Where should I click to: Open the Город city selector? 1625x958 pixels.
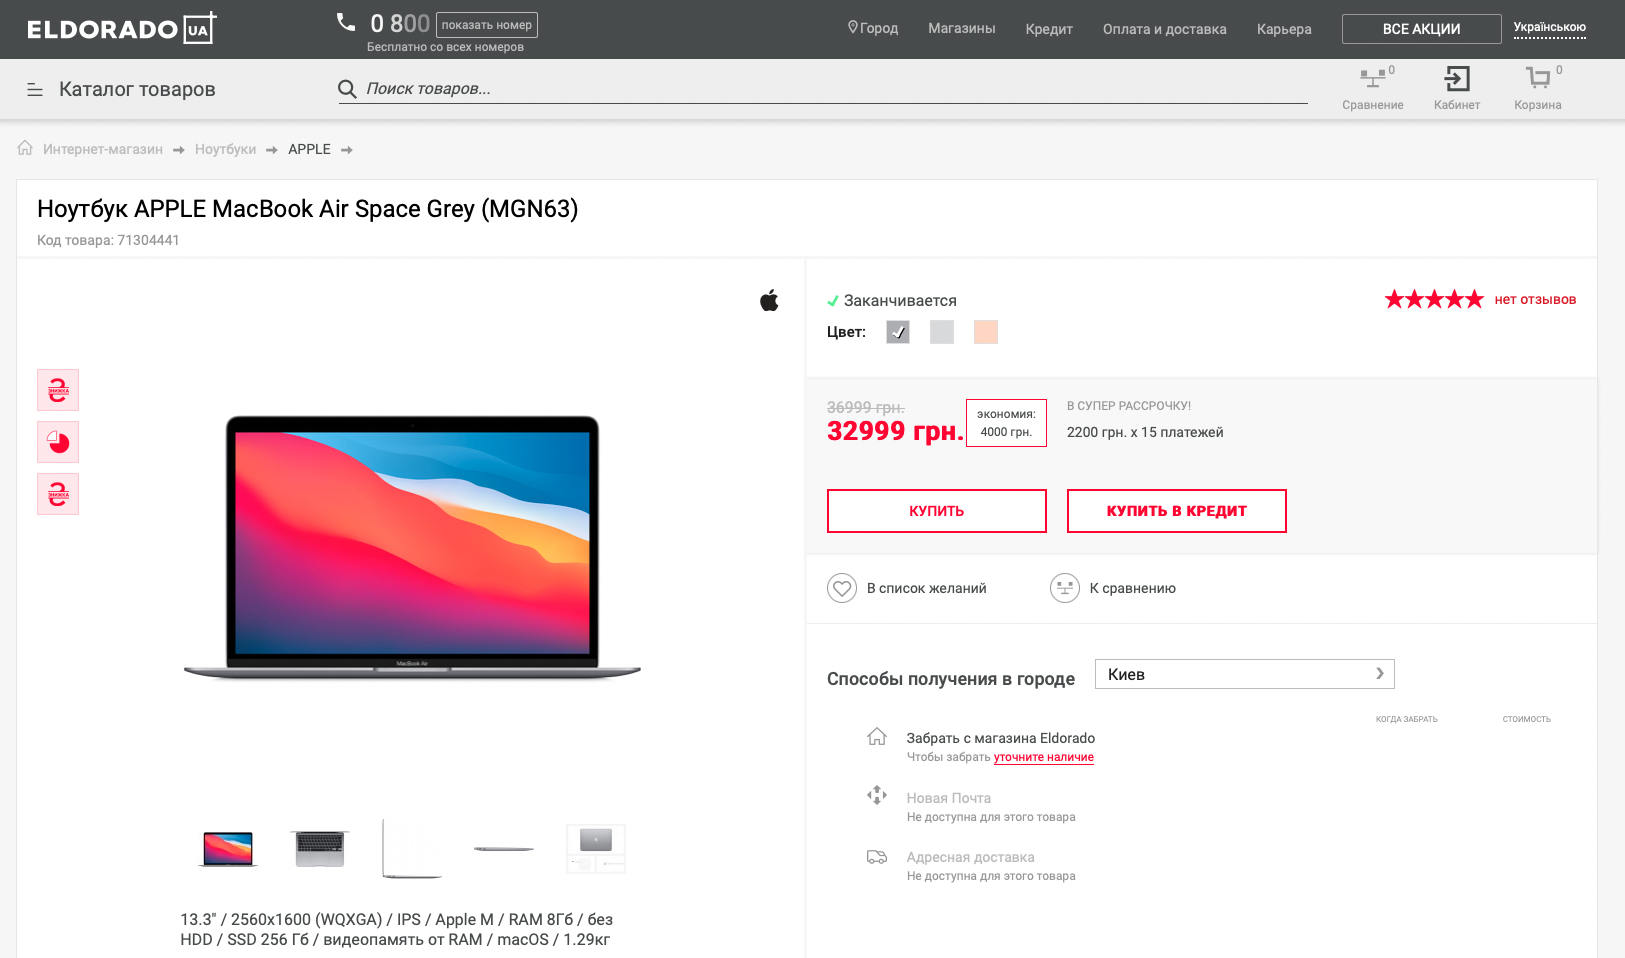(x=873, y=29)
